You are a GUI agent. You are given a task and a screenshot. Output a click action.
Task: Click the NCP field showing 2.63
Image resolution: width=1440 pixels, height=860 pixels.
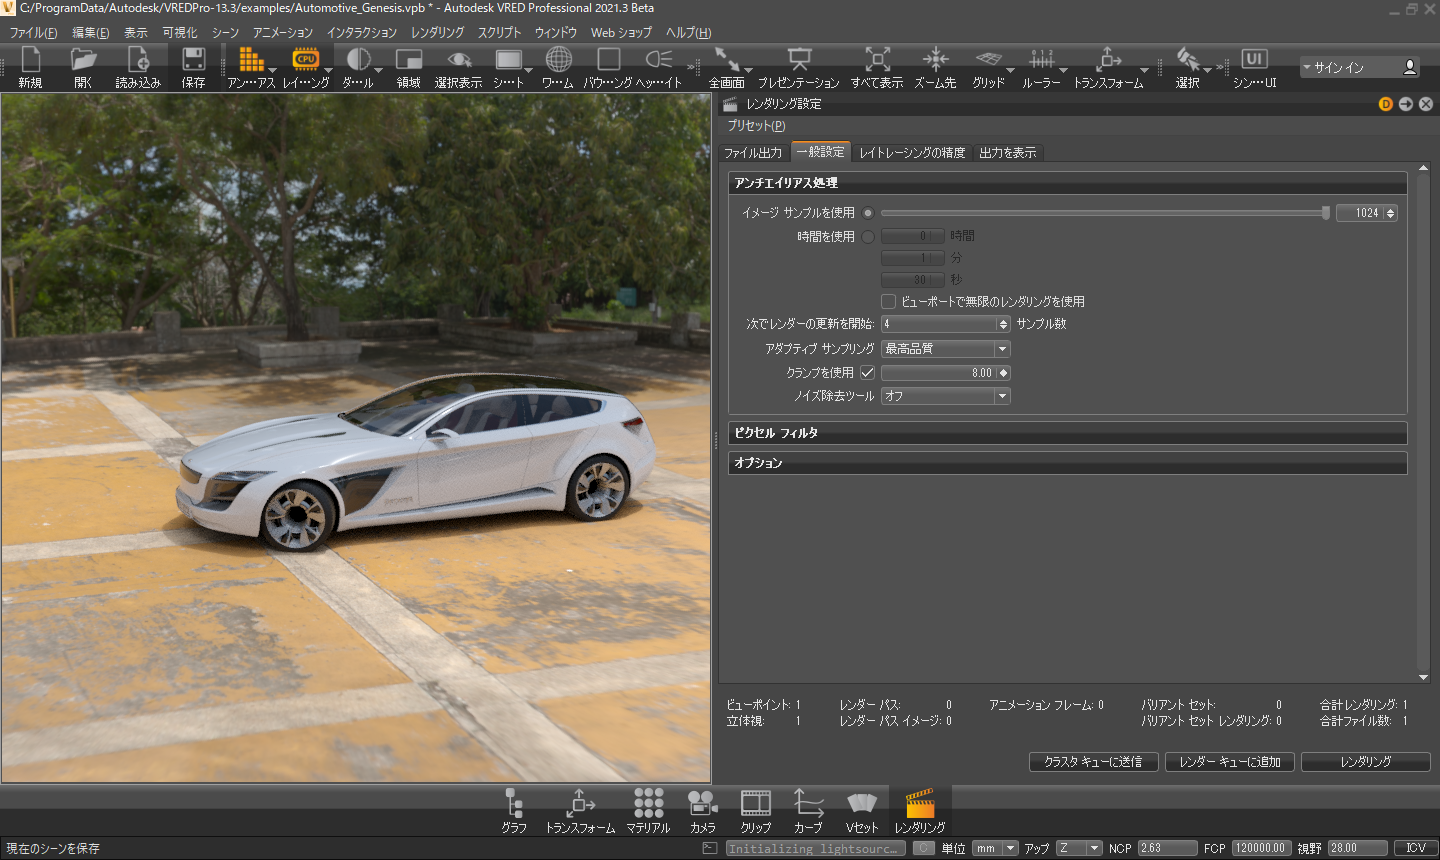click(x=1167, y=848)
